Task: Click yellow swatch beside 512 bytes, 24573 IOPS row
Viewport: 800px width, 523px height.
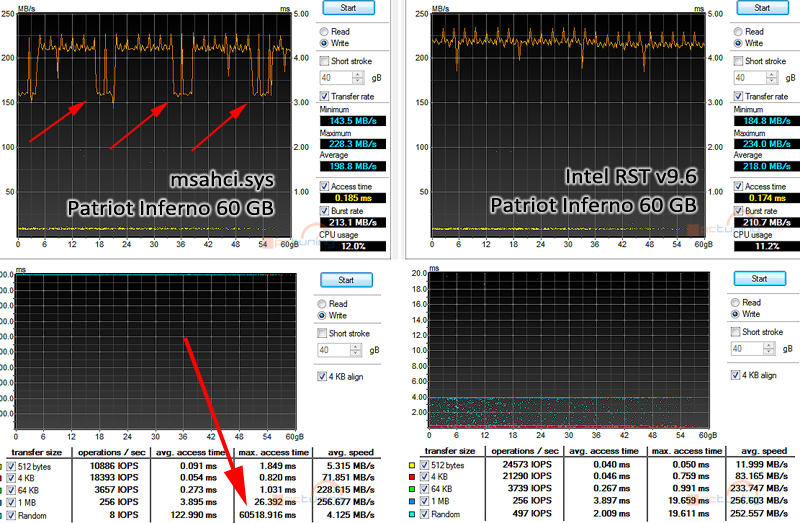Action: pyautogui.click(x=412, y=465)
